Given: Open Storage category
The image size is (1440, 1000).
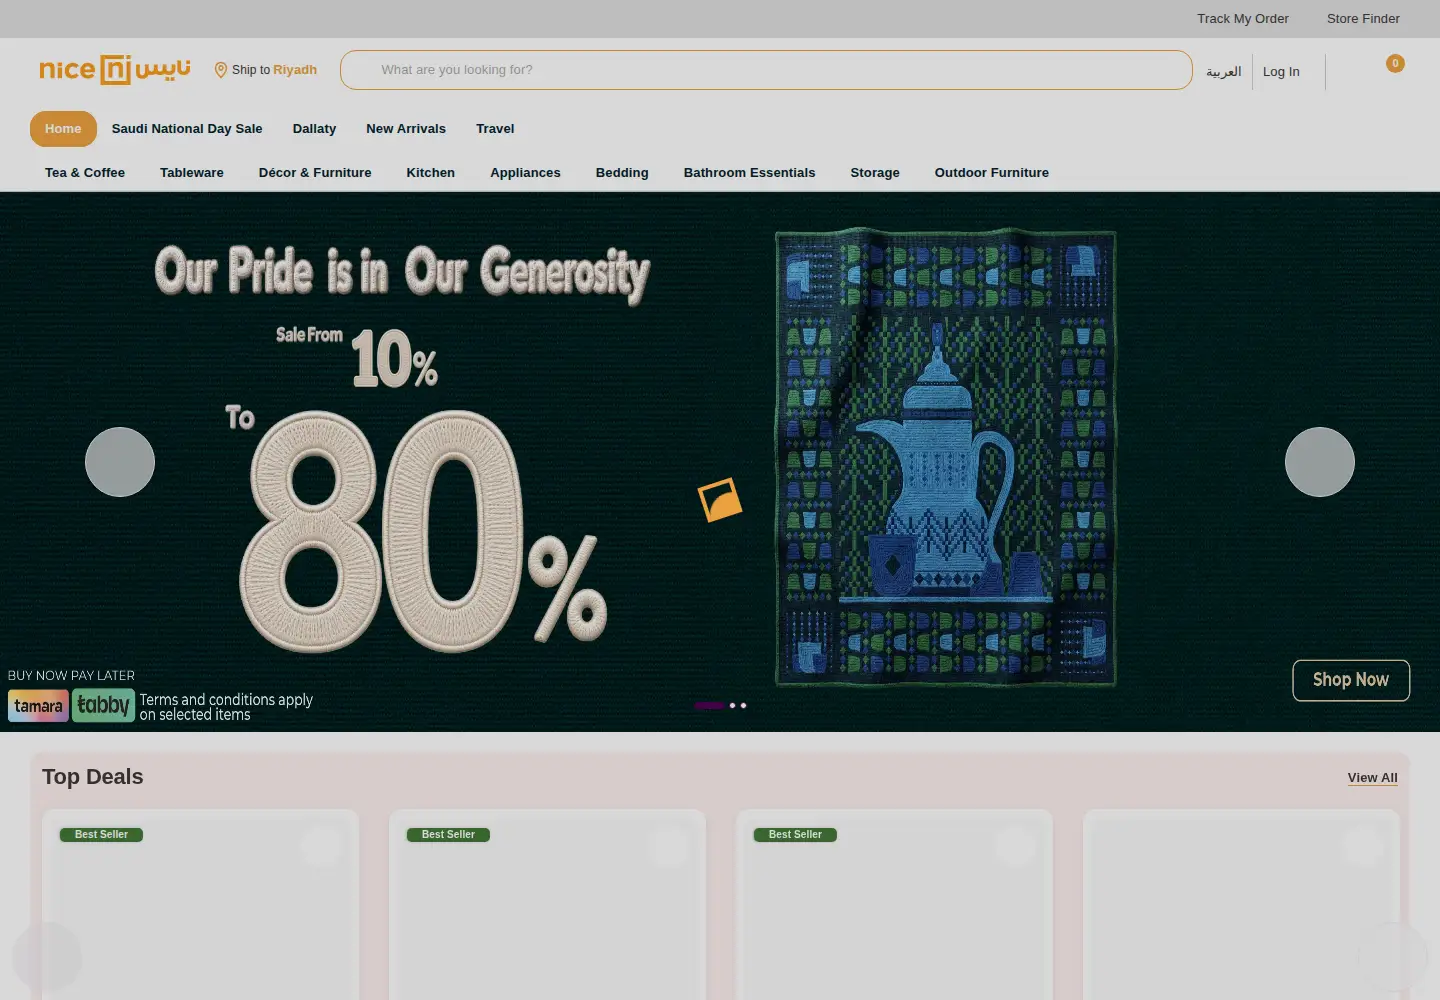Looking at the screenshot, I should click(x=875, y=173).
